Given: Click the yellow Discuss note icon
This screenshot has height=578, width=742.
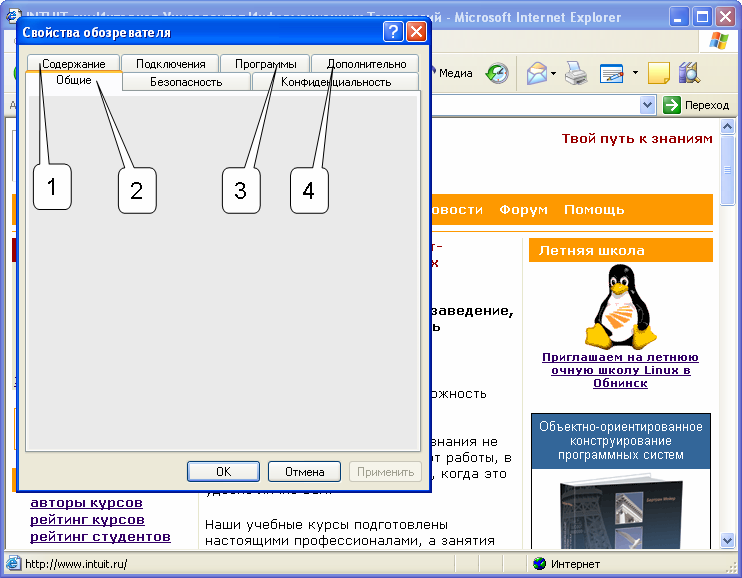Looking at the screenshot, I should (659, 73).
